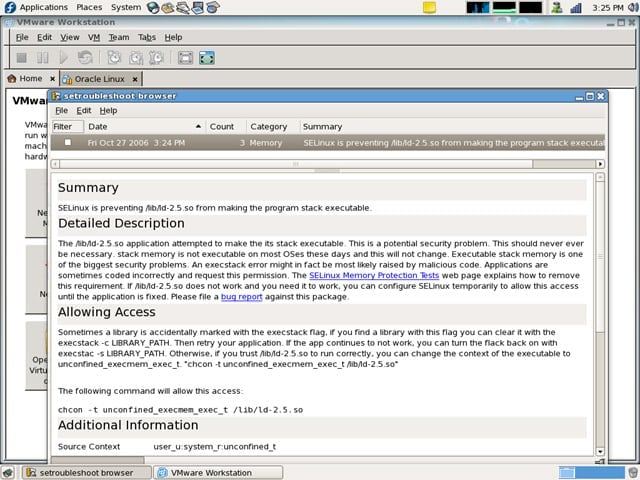This screenshot has width=640, height=480.
Task: Click the workspace switcher in bottom panel
Action: tap(591, 473)
